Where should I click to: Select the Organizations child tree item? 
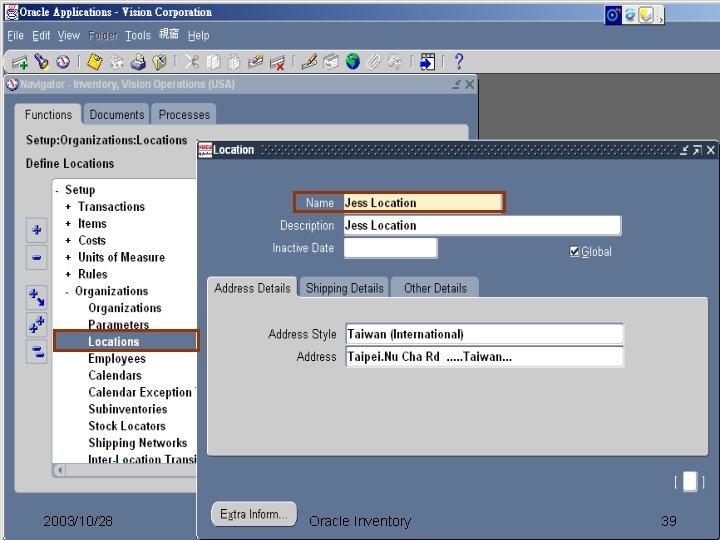[x=125, y=308]
